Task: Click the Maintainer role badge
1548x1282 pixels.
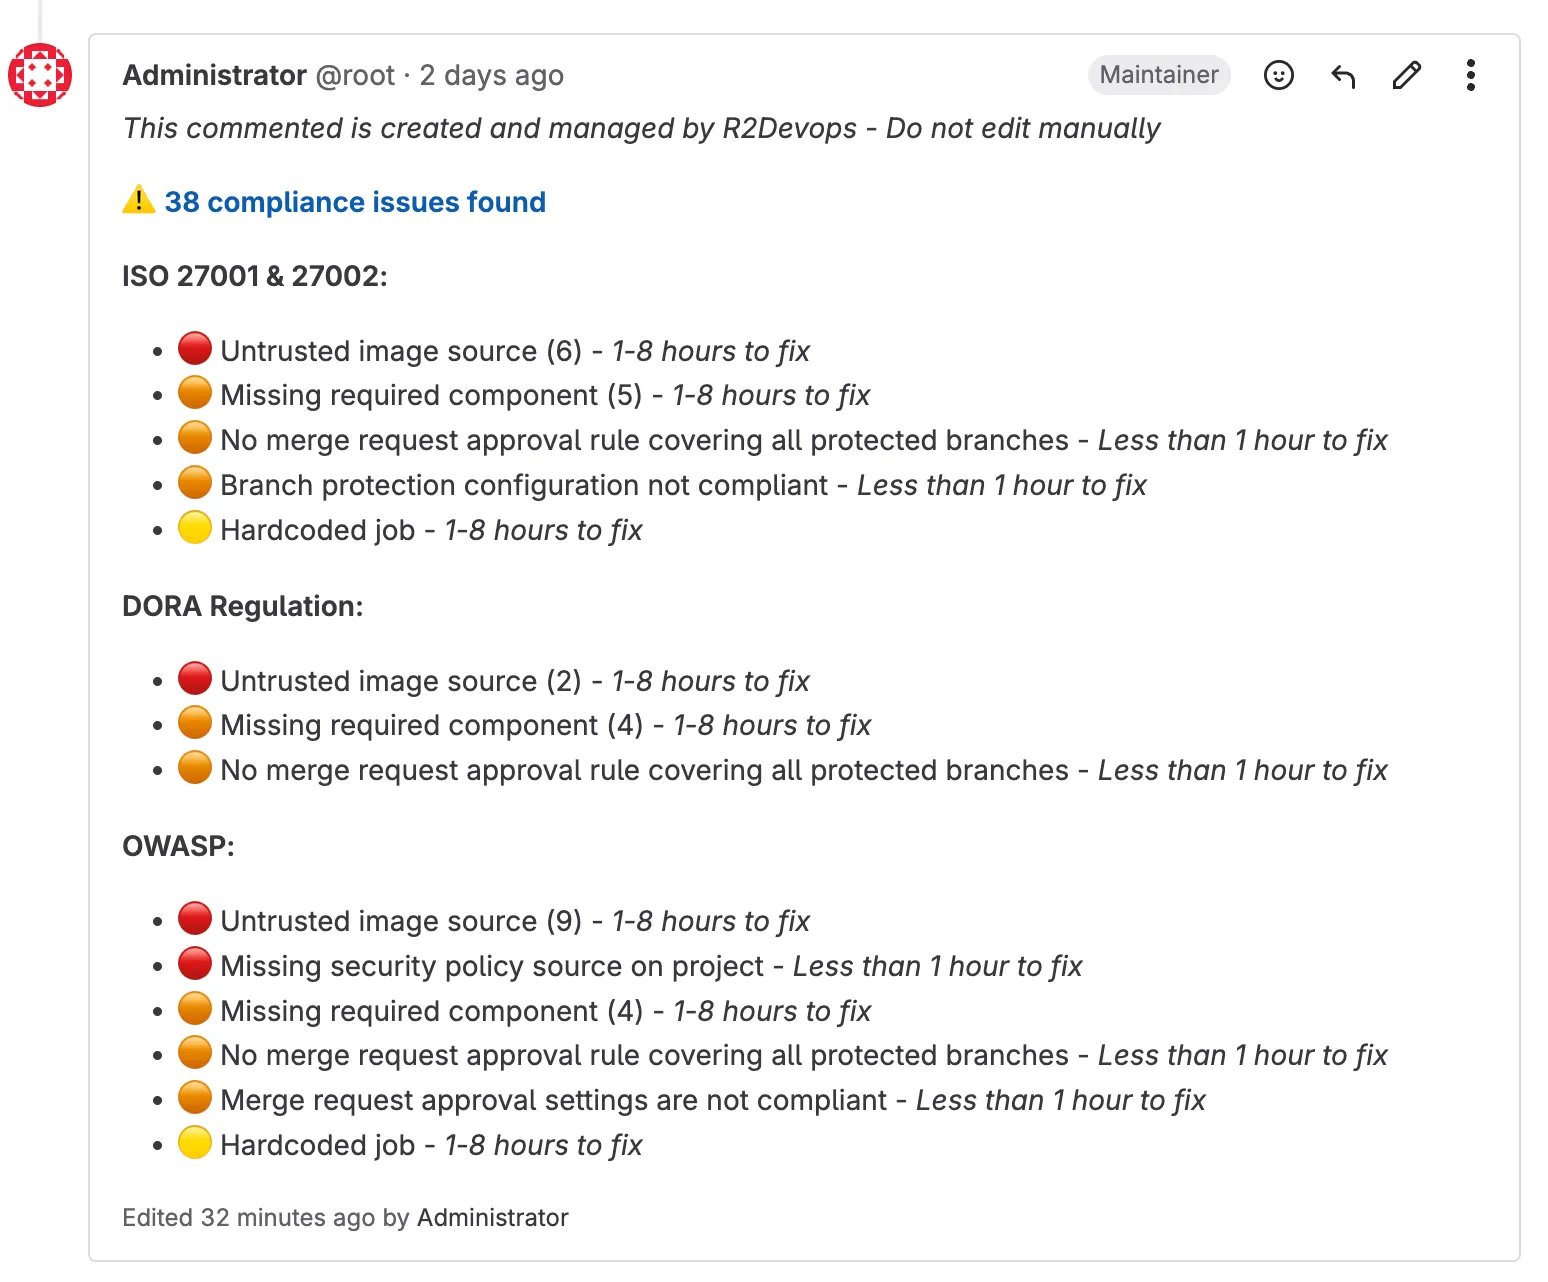Action: click(x=1159, y=75)
